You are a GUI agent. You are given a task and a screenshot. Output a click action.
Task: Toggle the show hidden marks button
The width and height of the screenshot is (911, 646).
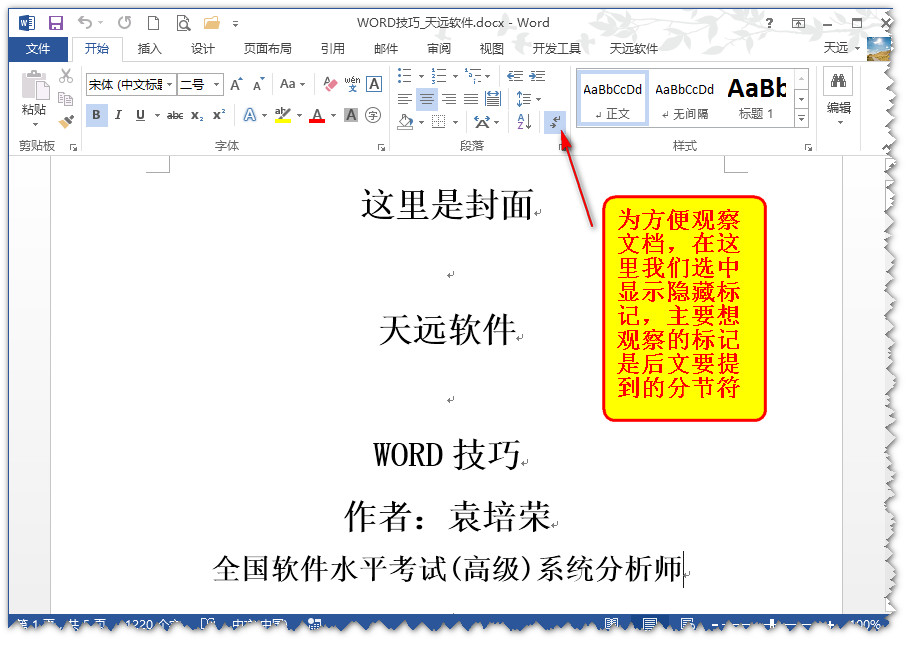(x=553, y=121)
